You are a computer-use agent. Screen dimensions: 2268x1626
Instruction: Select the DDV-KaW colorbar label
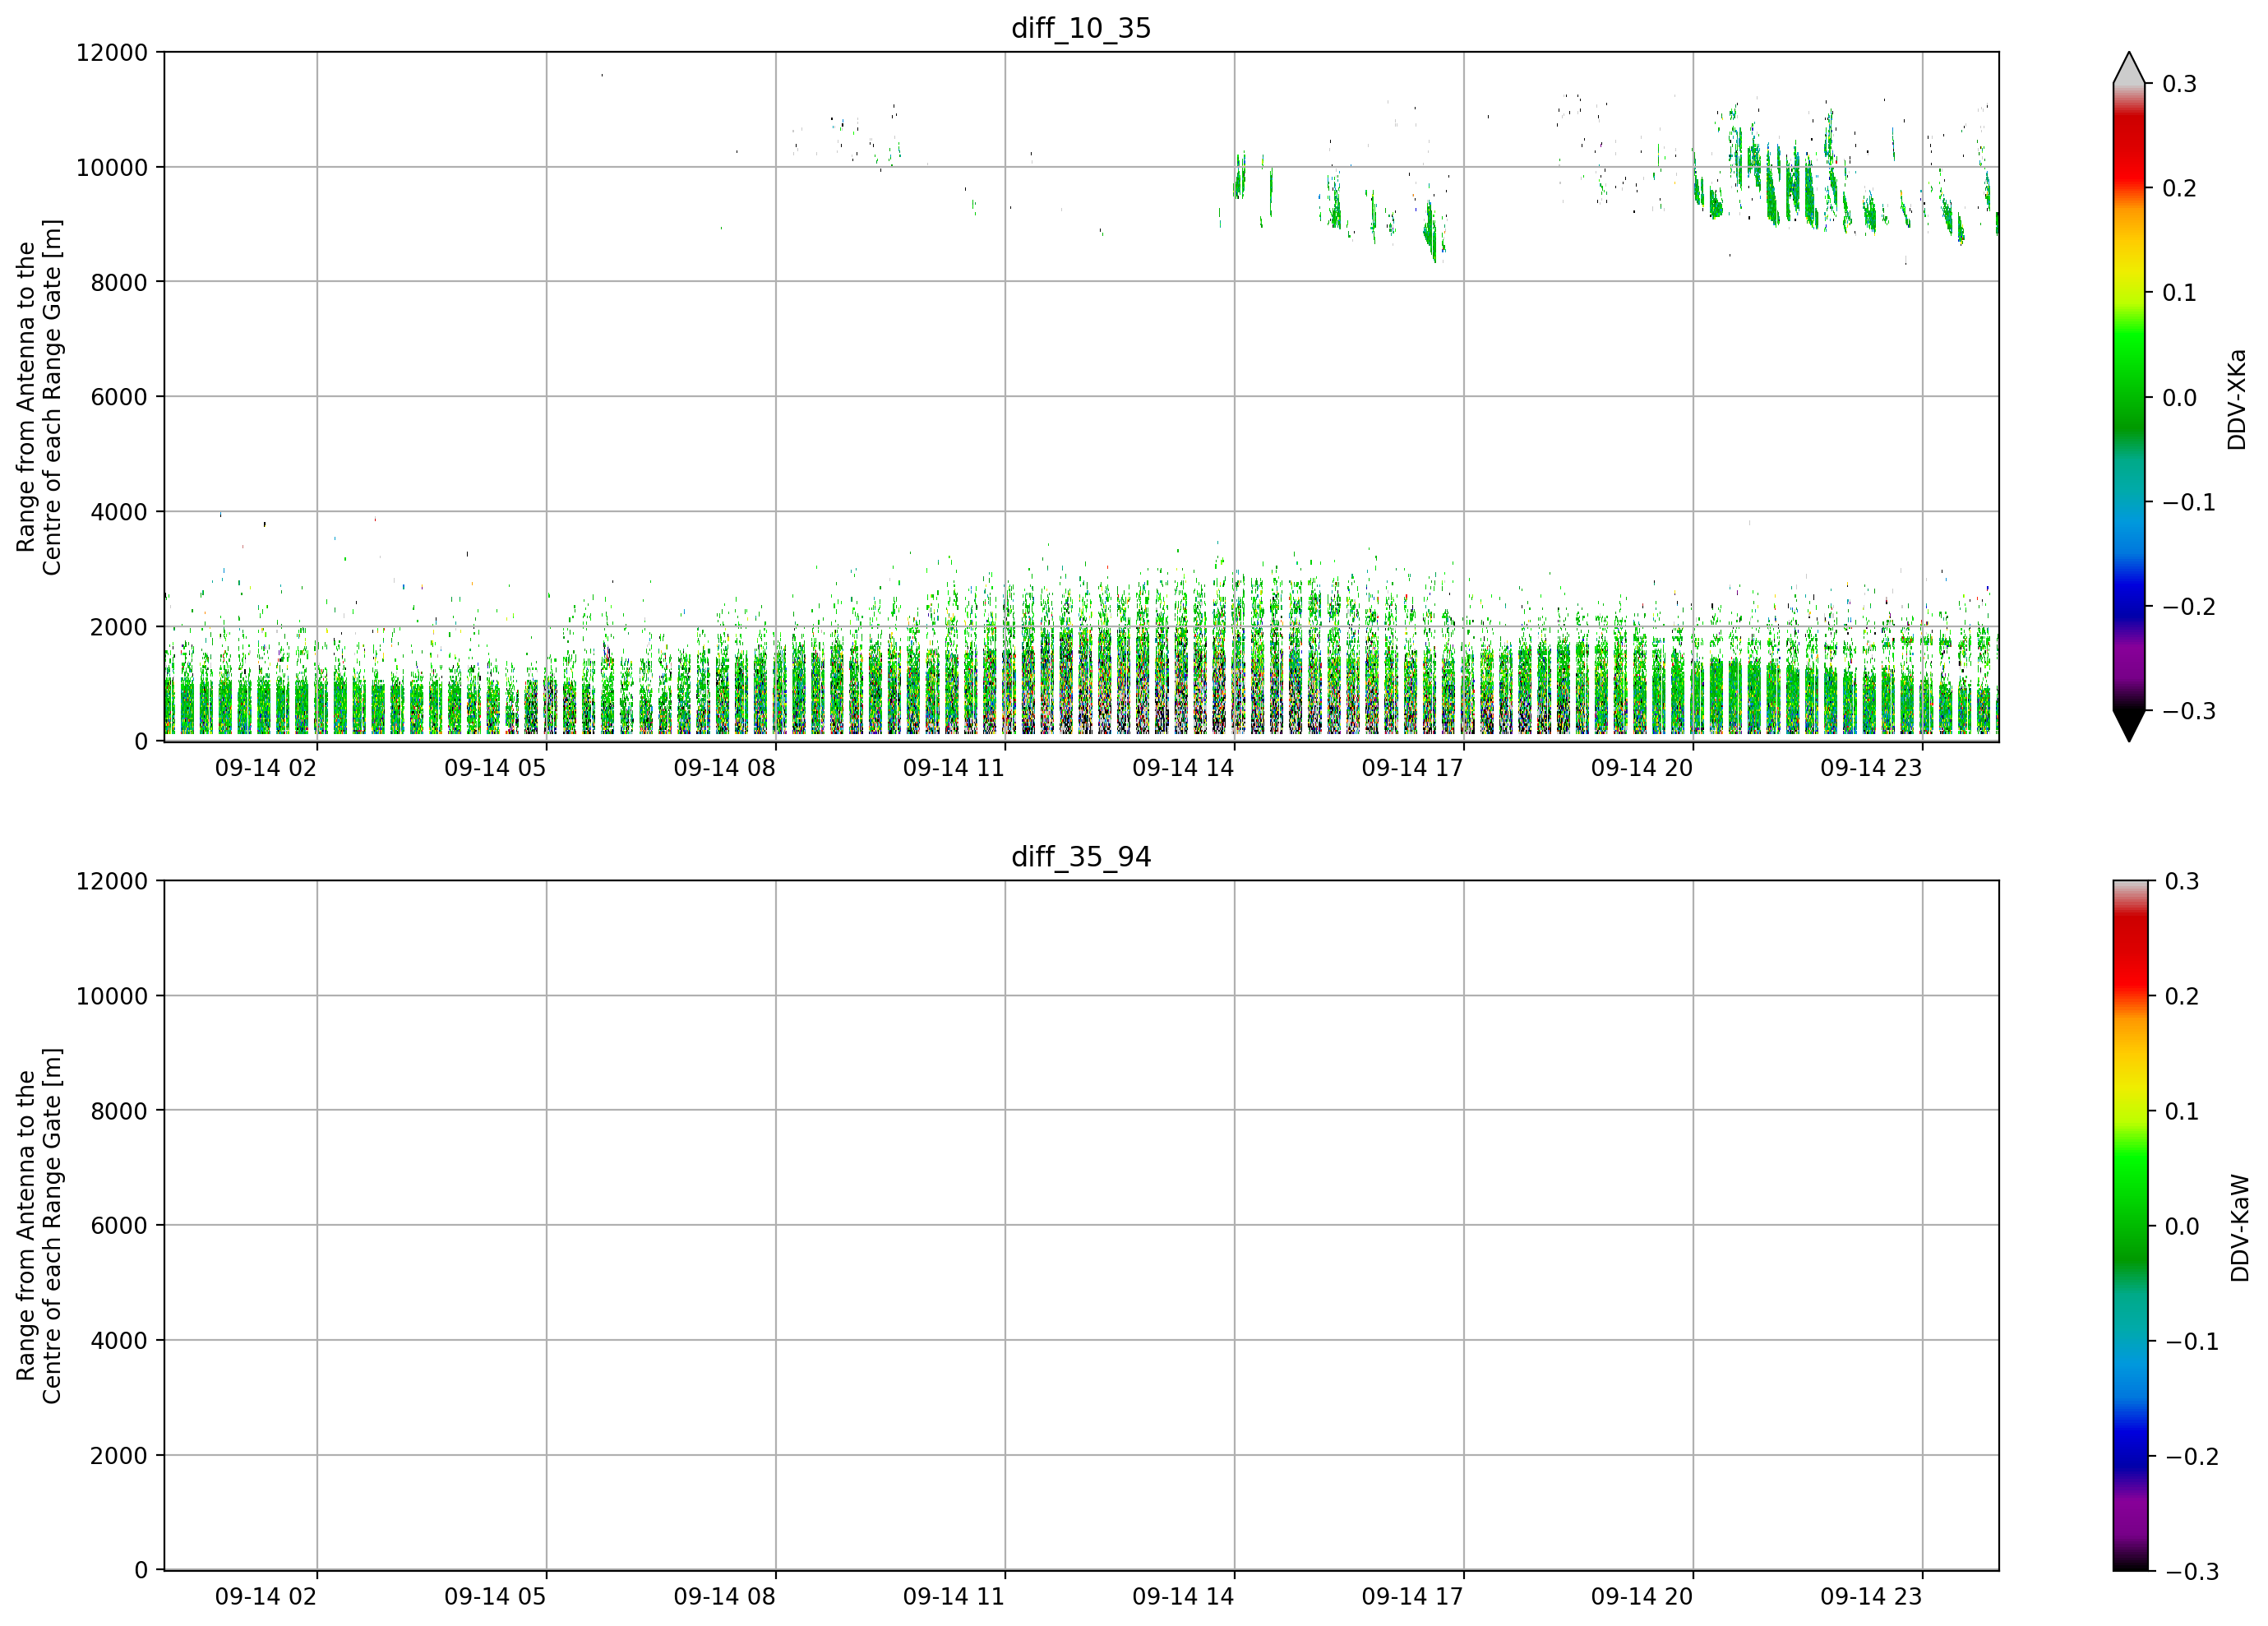click(x=2240, y=1228)
